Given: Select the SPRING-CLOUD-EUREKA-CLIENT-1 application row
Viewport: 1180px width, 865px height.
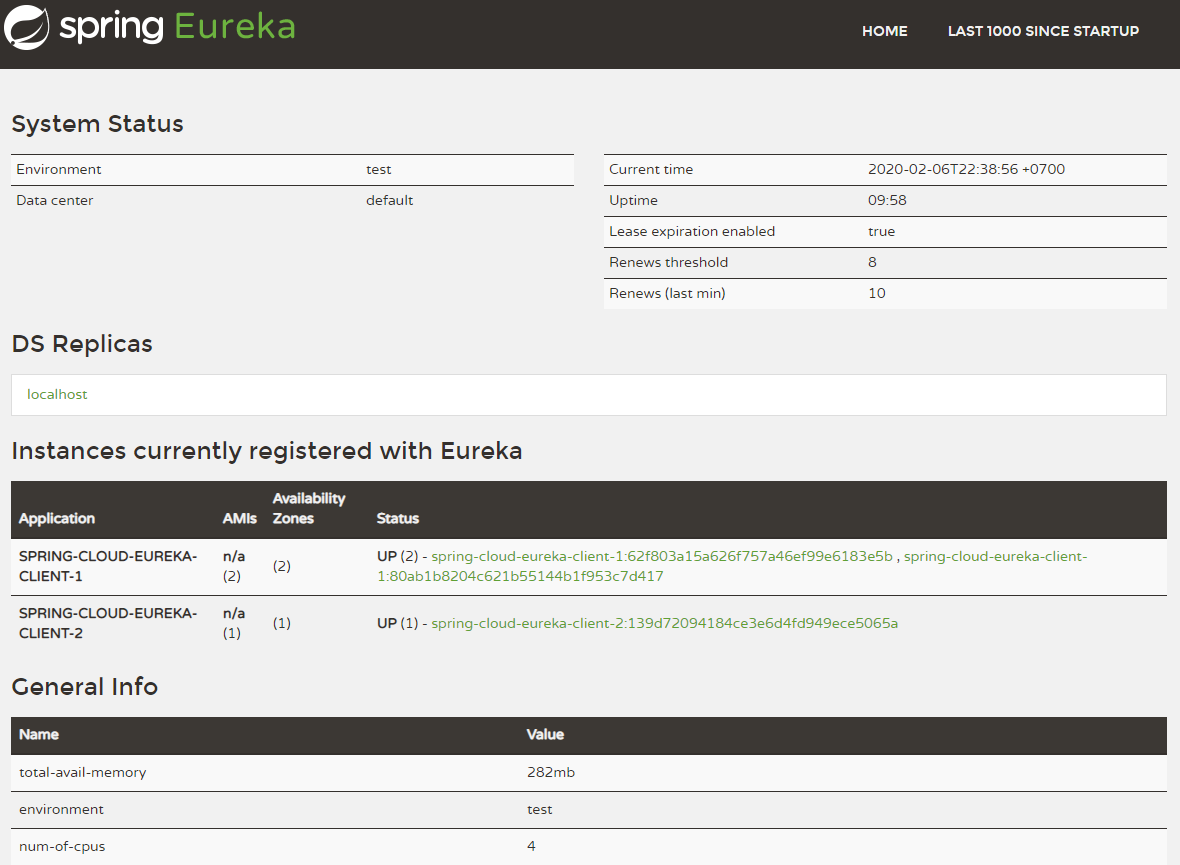Looking at the screenshot, I should coord(110,565).
